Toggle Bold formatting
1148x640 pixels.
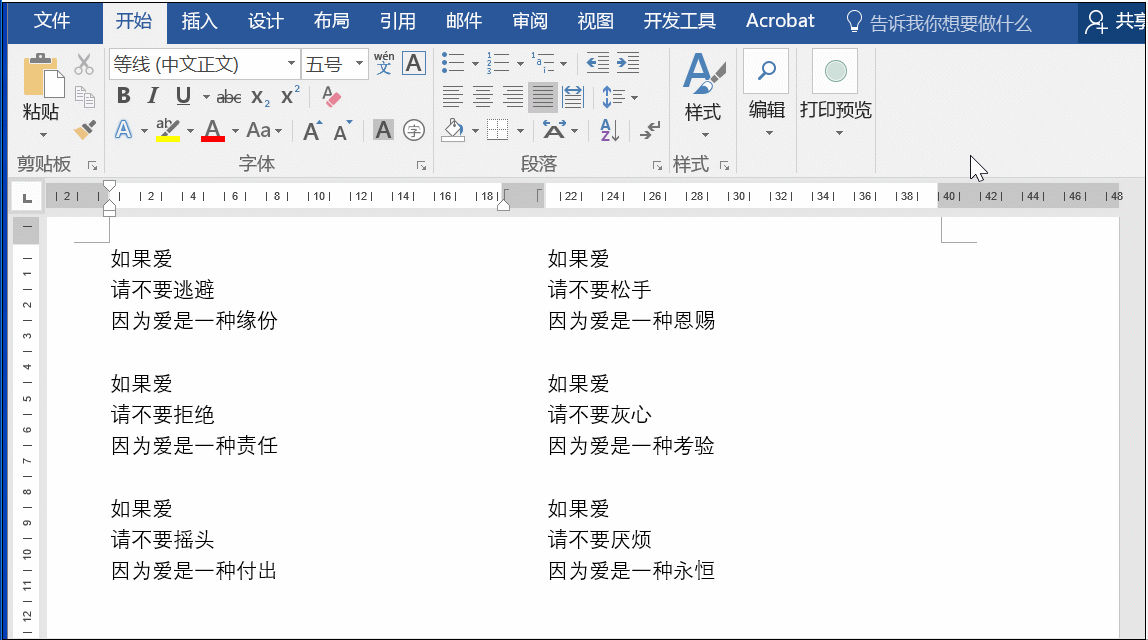123,96
